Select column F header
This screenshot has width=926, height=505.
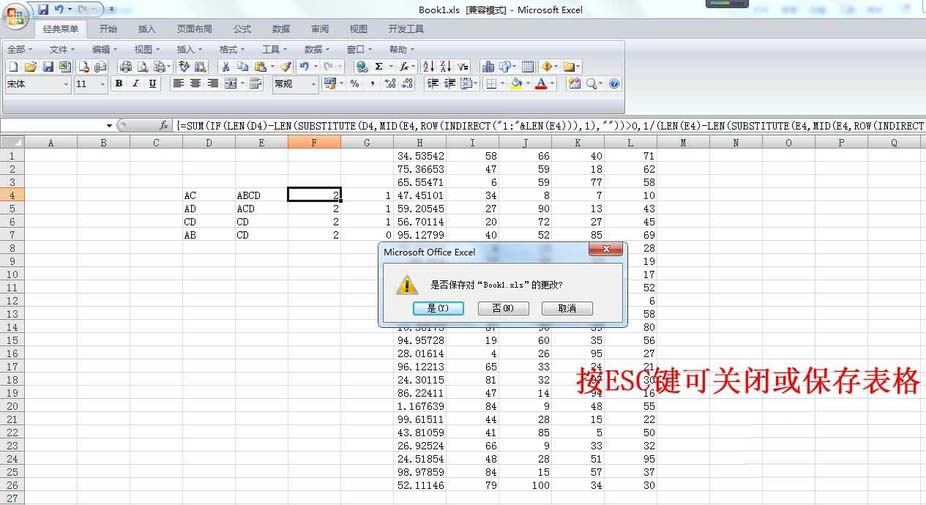[314, 142]
